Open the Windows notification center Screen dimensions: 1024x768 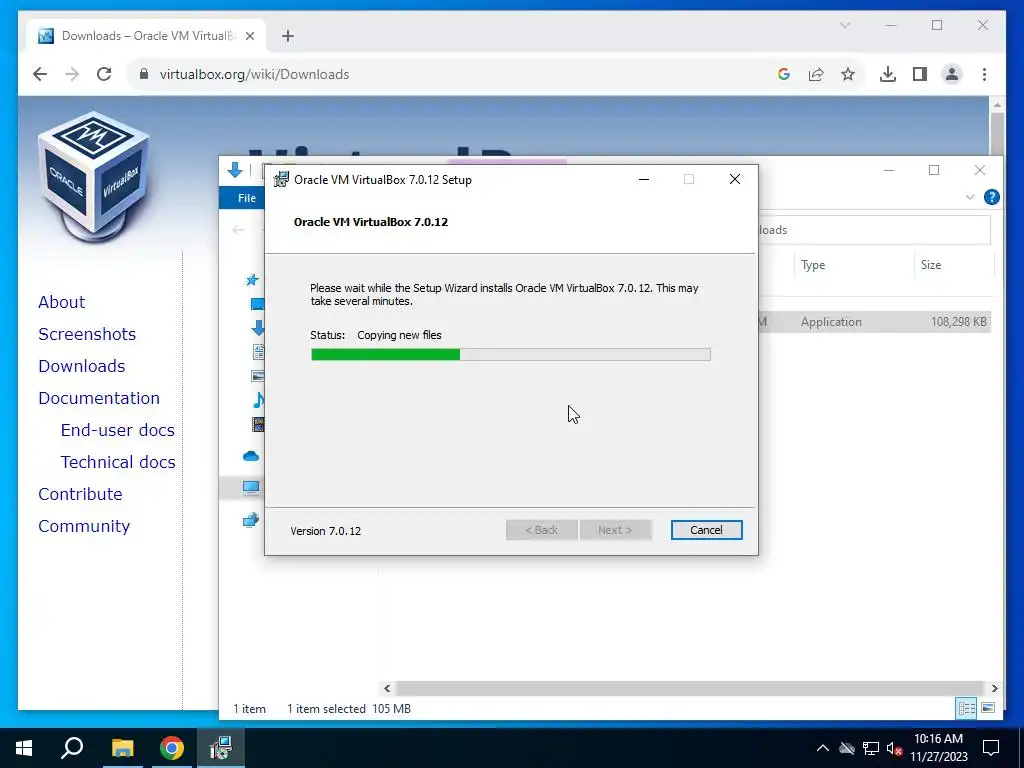(991, 748)
